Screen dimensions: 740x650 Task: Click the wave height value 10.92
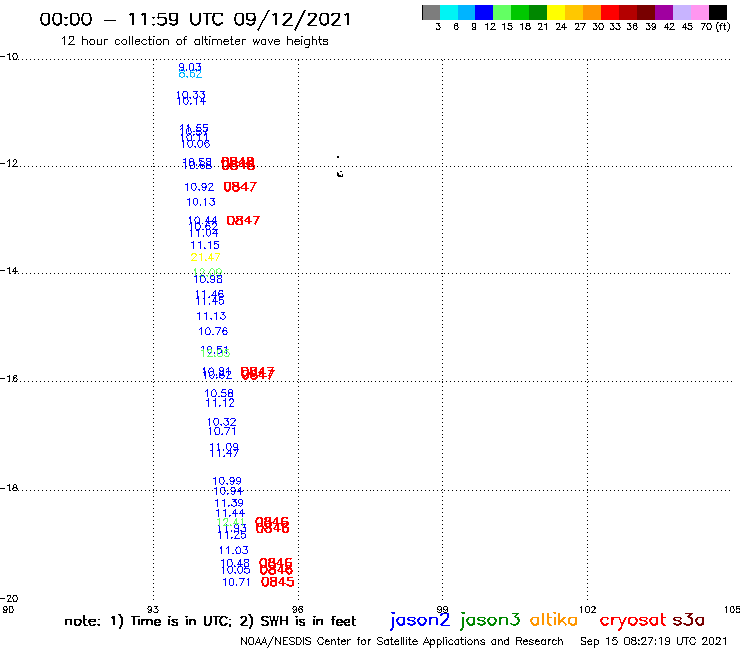pos(199,187)
